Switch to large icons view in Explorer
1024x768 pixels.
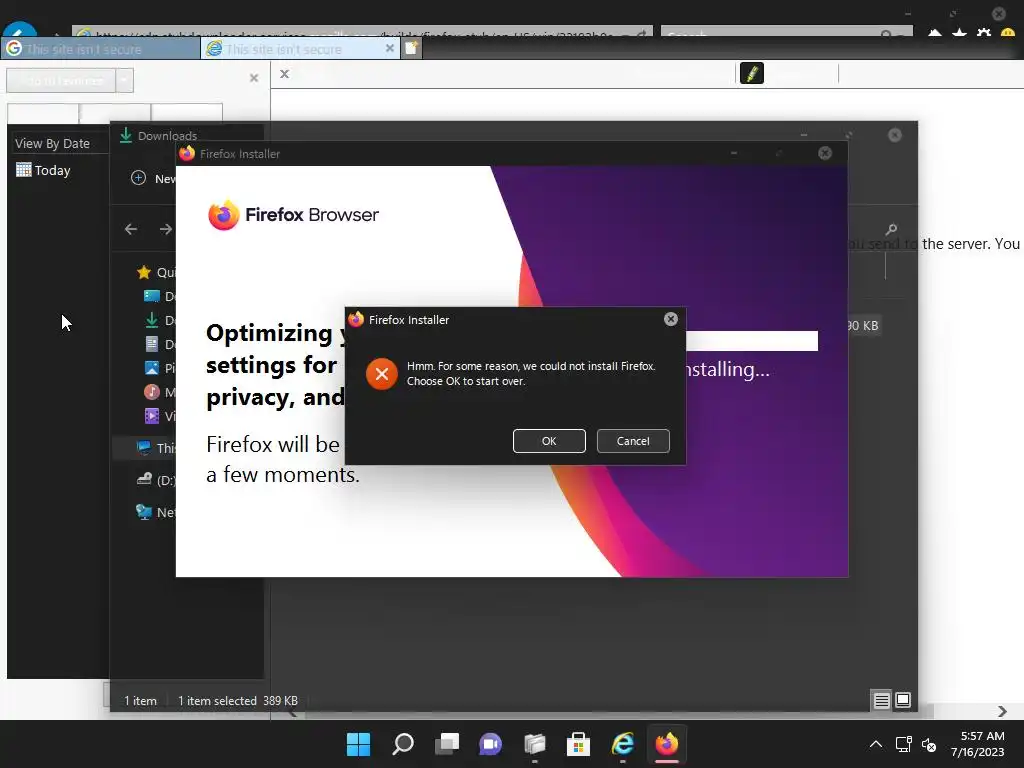(x=903, y=701)
